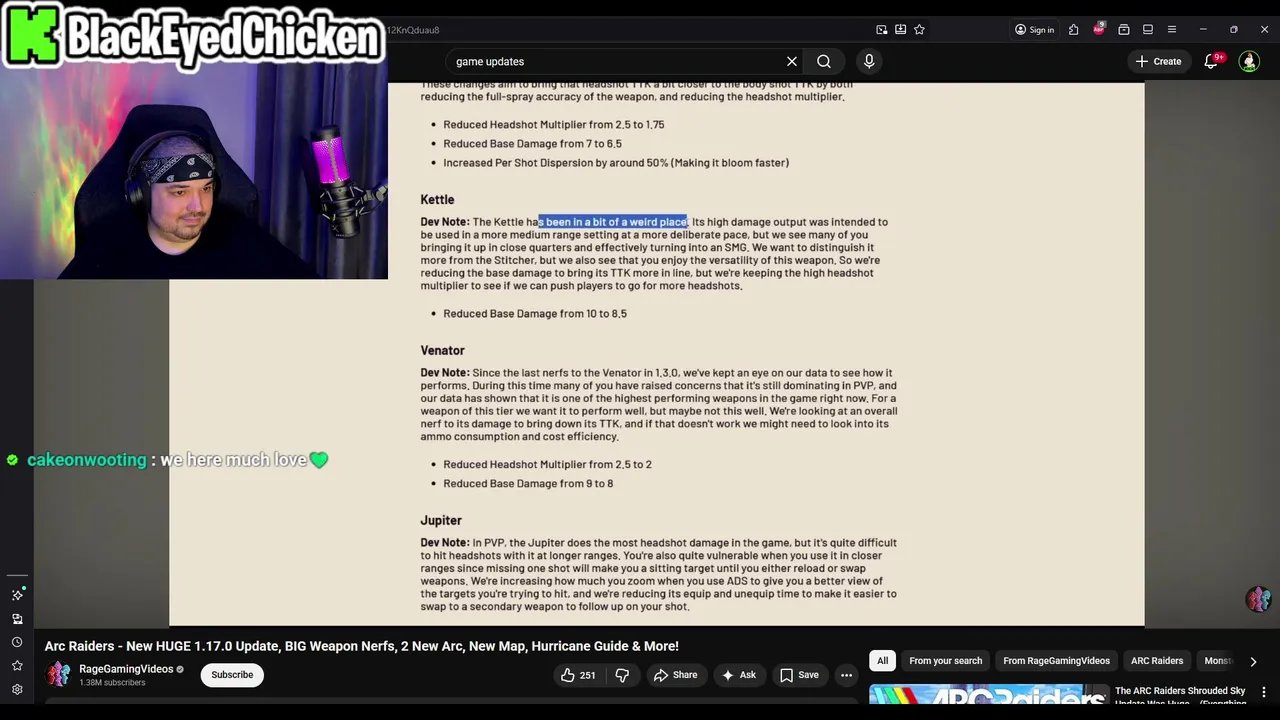Toggle the browser sidebar panel icon
The width and height of the screenshot is (1280, 720).
pyautogui.click(x=1148, y=30)
